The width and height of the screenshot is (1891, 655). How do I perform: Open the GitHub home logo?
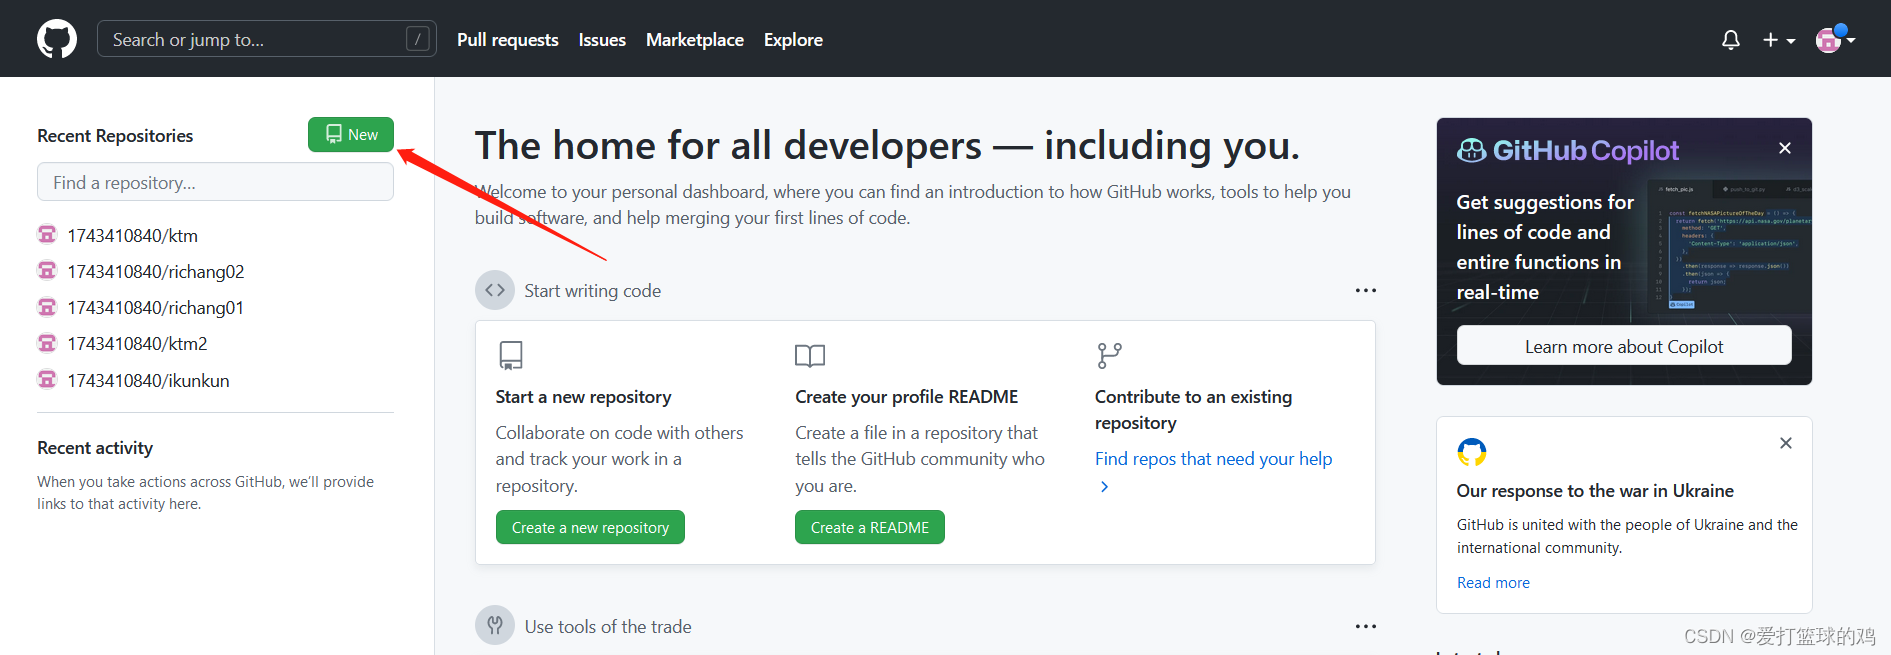[x=57, y=39]
